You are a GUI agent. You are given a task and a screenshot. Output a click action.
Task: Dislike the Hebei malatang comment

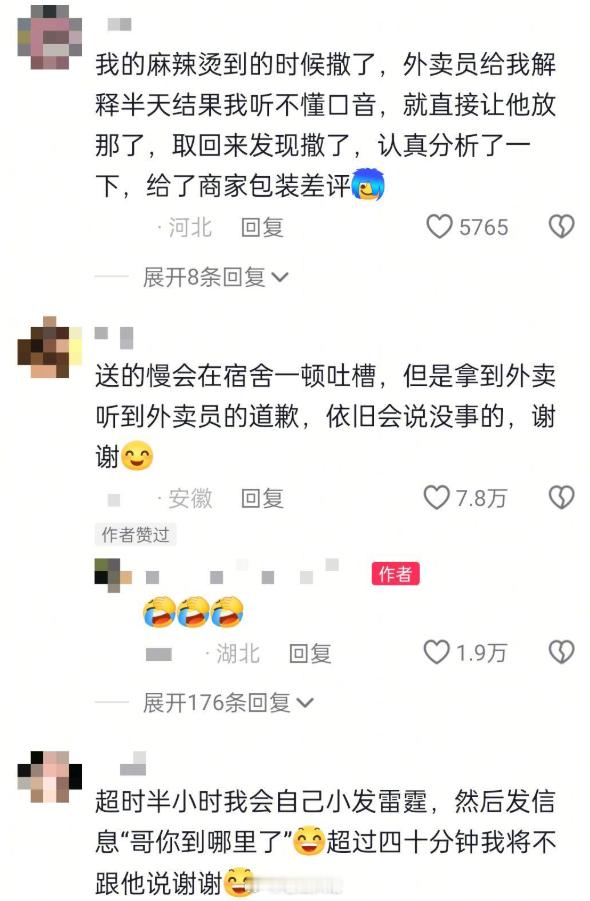561,226
